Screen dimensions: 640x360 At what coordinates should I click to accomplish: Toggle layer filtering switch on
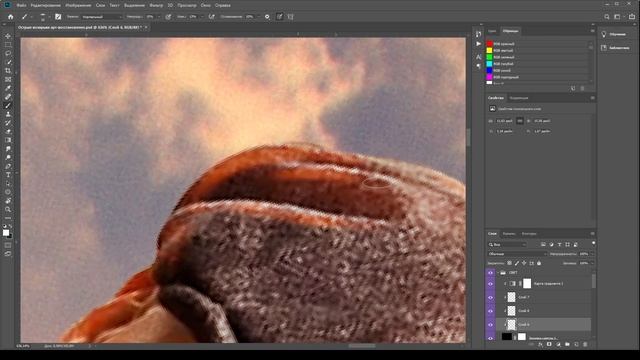(593, 244)
